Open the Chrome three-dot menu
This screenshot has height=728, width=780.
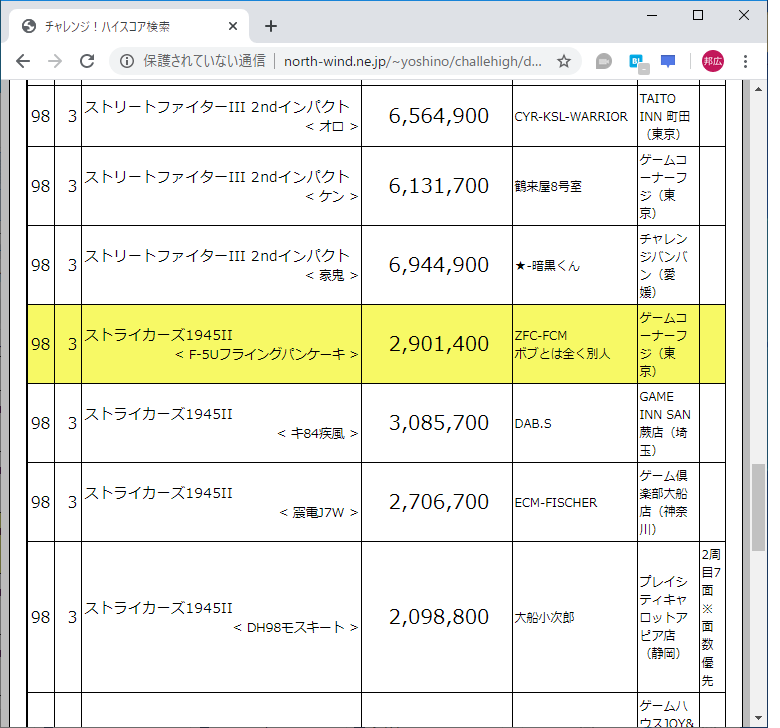coord(745,61)
